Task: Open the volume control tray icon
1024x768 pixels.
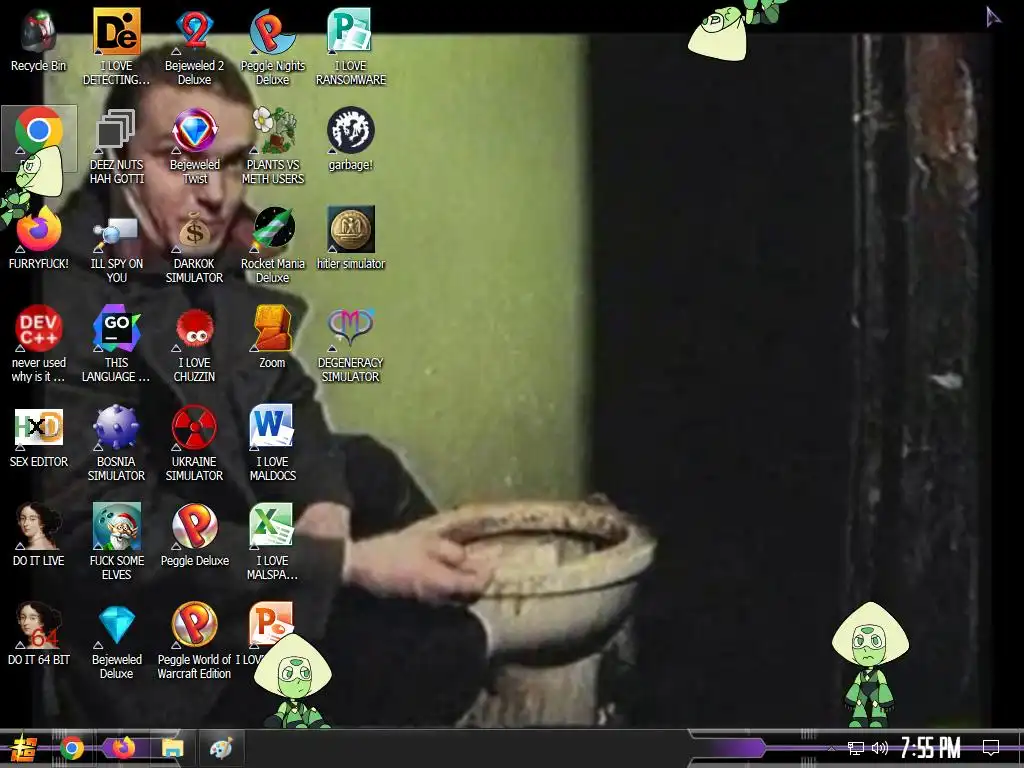Action: pyautogui.click(x=880, y=748)
